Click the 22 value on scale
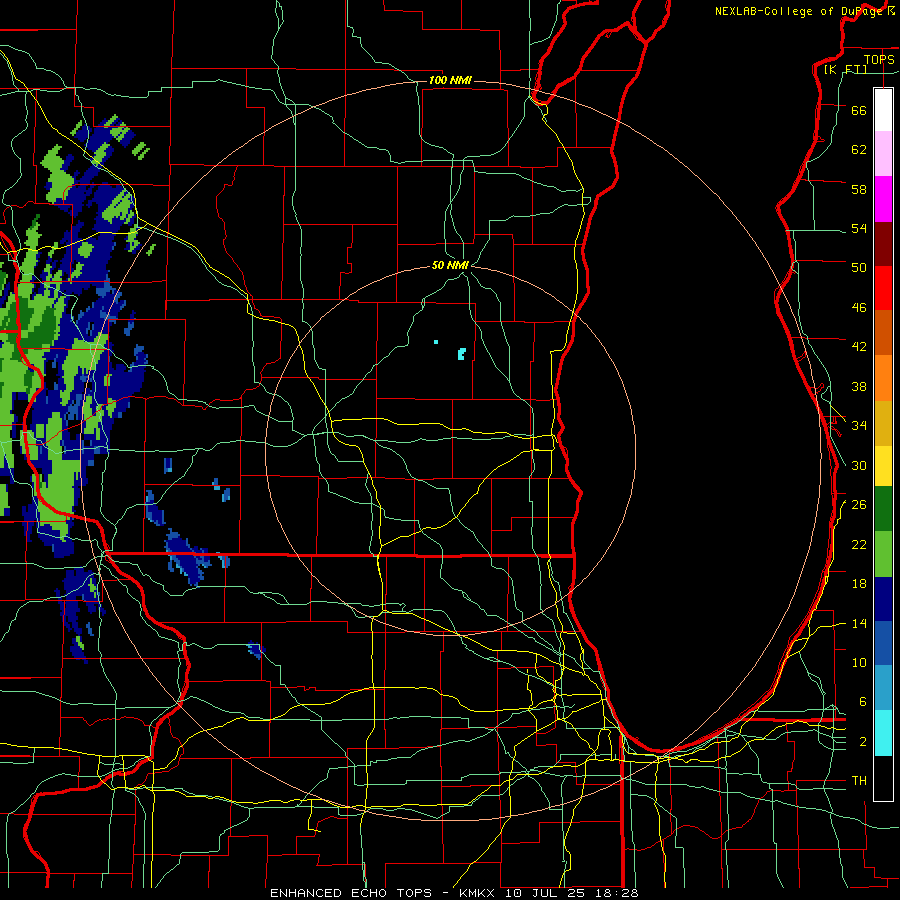The image size is (900, 900). point(859,544)
